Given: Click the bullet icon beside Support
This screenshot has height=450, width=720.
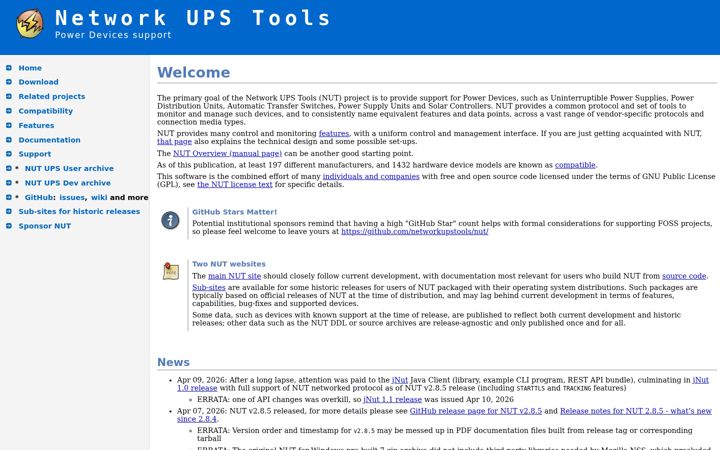Looking at the screenshot, I should [9, 154].
